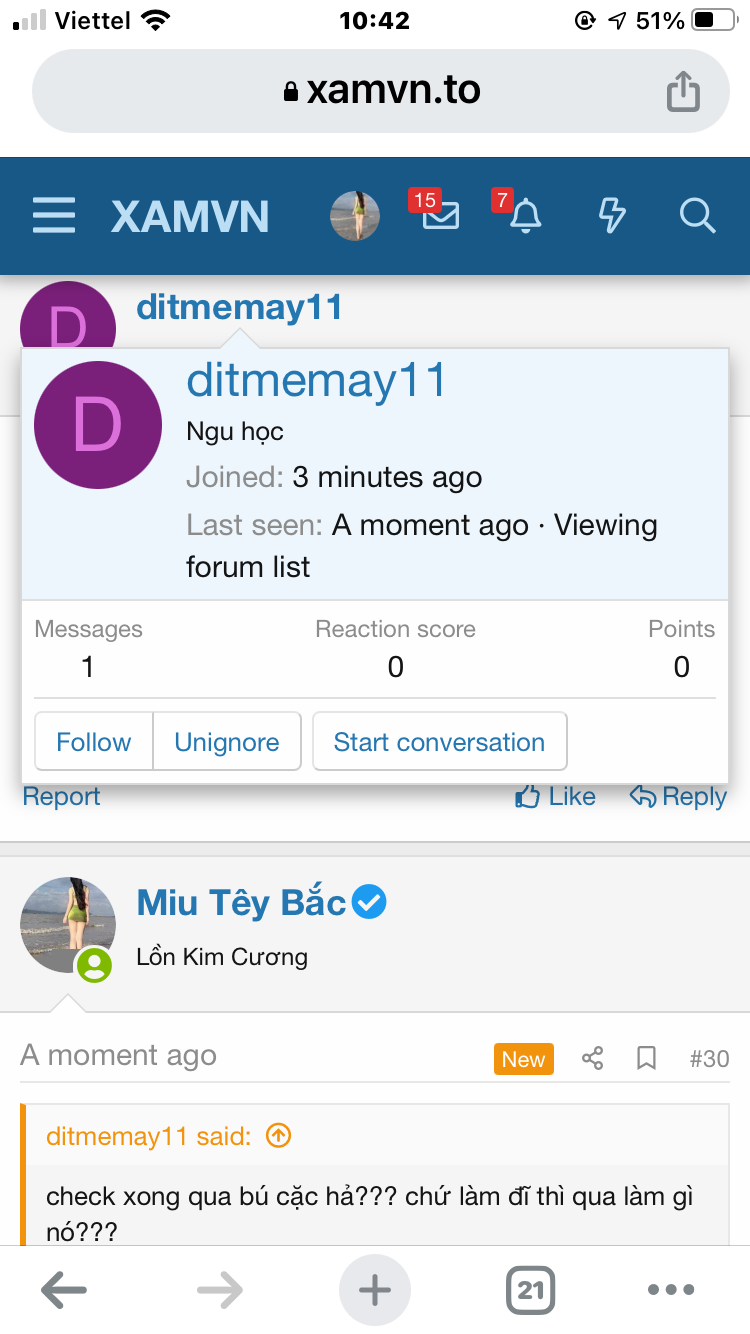750x1334 pixels.
Task: Open a new browser tab with plus
Action: [375, 1290]
